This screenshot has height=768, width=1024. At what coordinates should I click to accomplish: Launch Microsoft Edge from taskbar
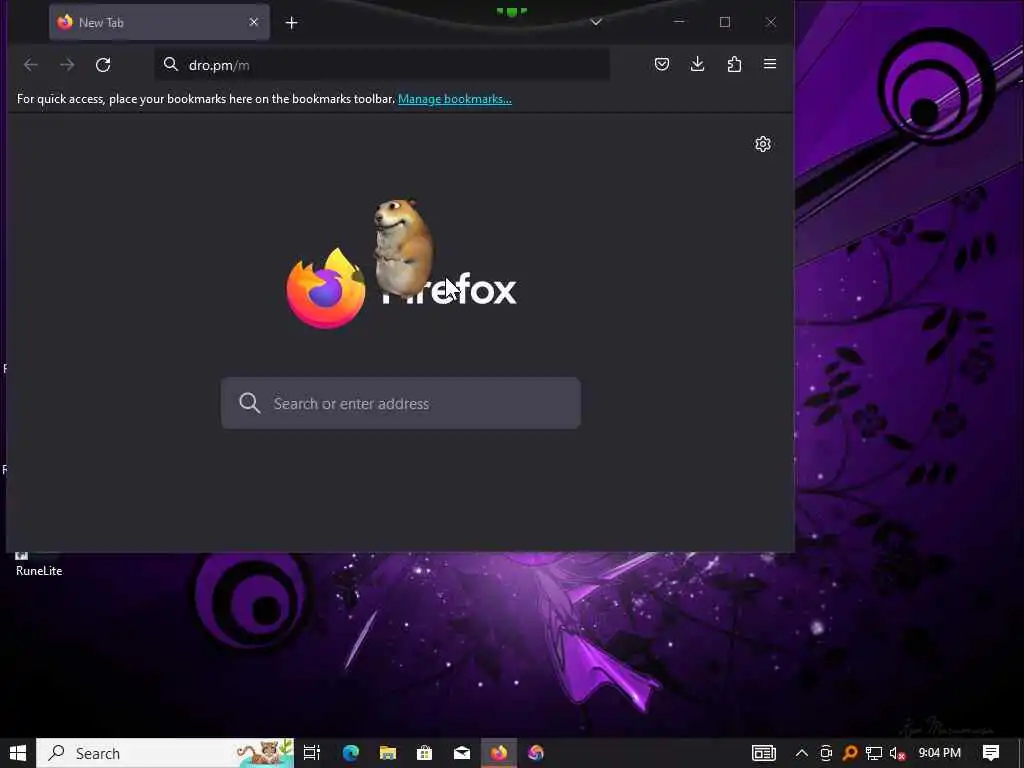(351, 753)
